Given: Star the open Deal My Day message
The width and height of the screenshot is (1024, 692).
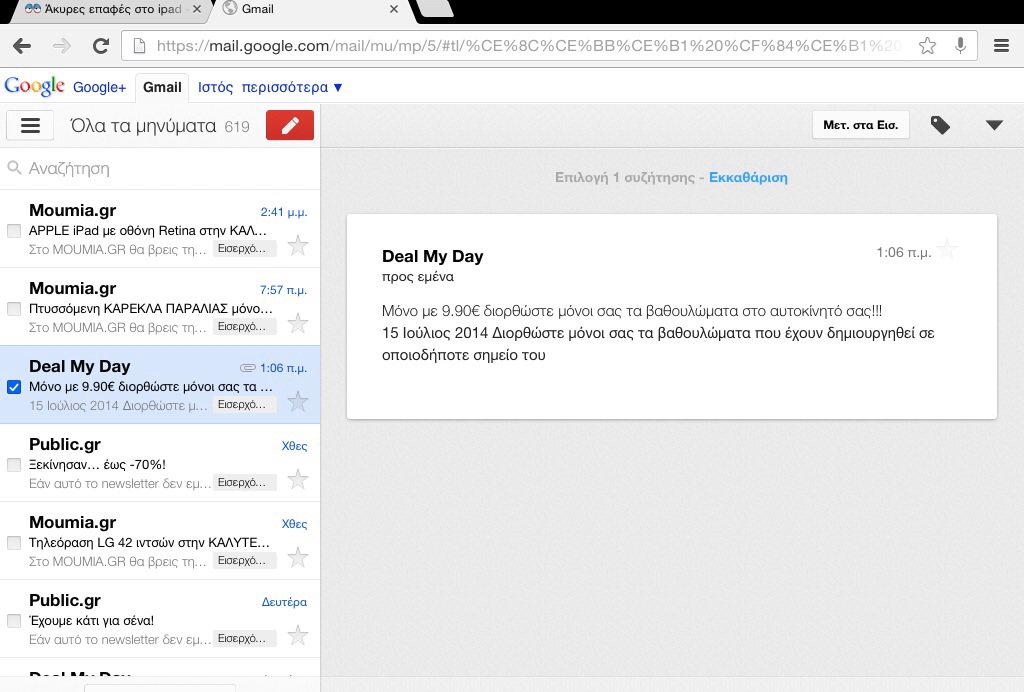Looking at the screenshot, I should click(x=947, y=249).
